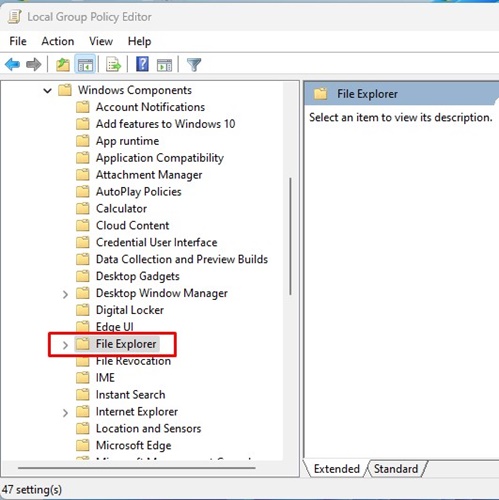Image resolution: width=499 pixels, height=500 pixels.
Task: Expand the Internet Explorer node
Action: (x=65, y=413)
